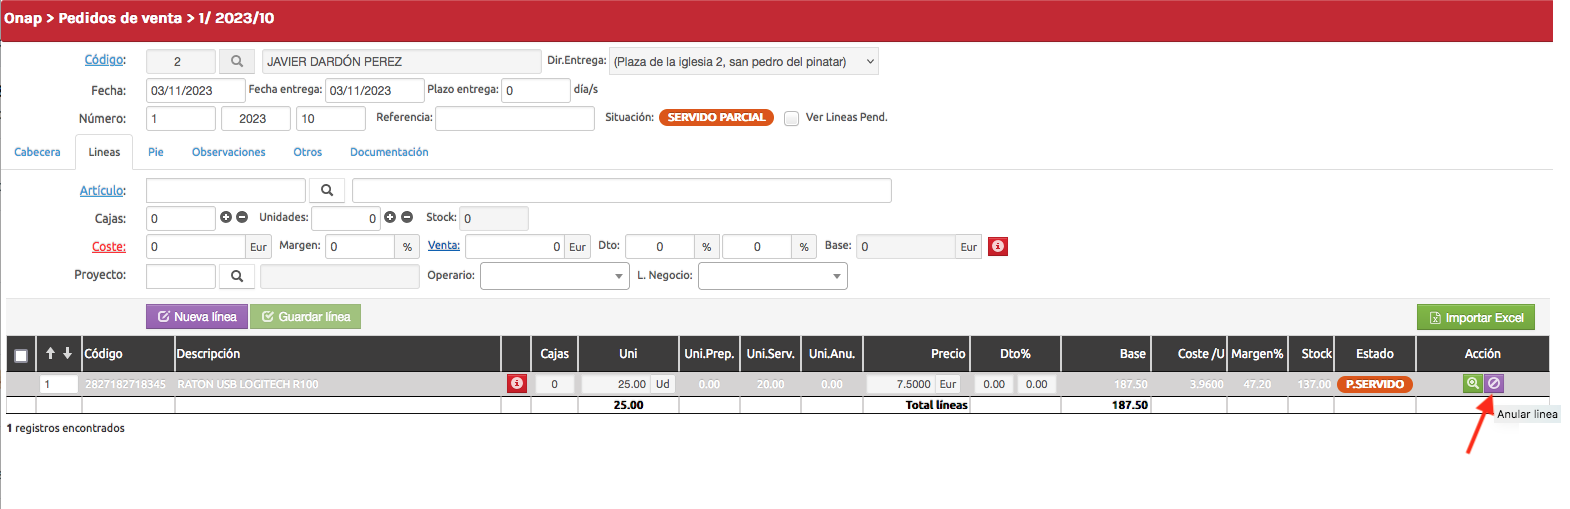The height and width of the screenshot is (509, 1570).
Task: Click the purple Anular línea cancel icon
Action: (x=1494, y=383)
